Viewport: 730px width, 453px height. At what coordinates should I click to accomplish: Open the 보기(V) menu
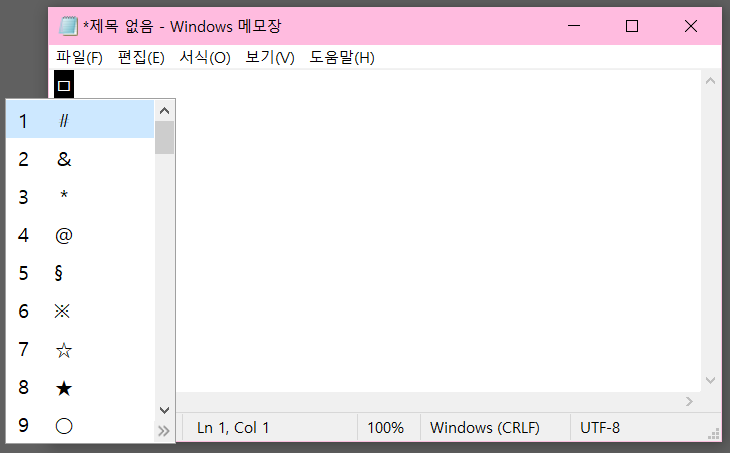270,58
